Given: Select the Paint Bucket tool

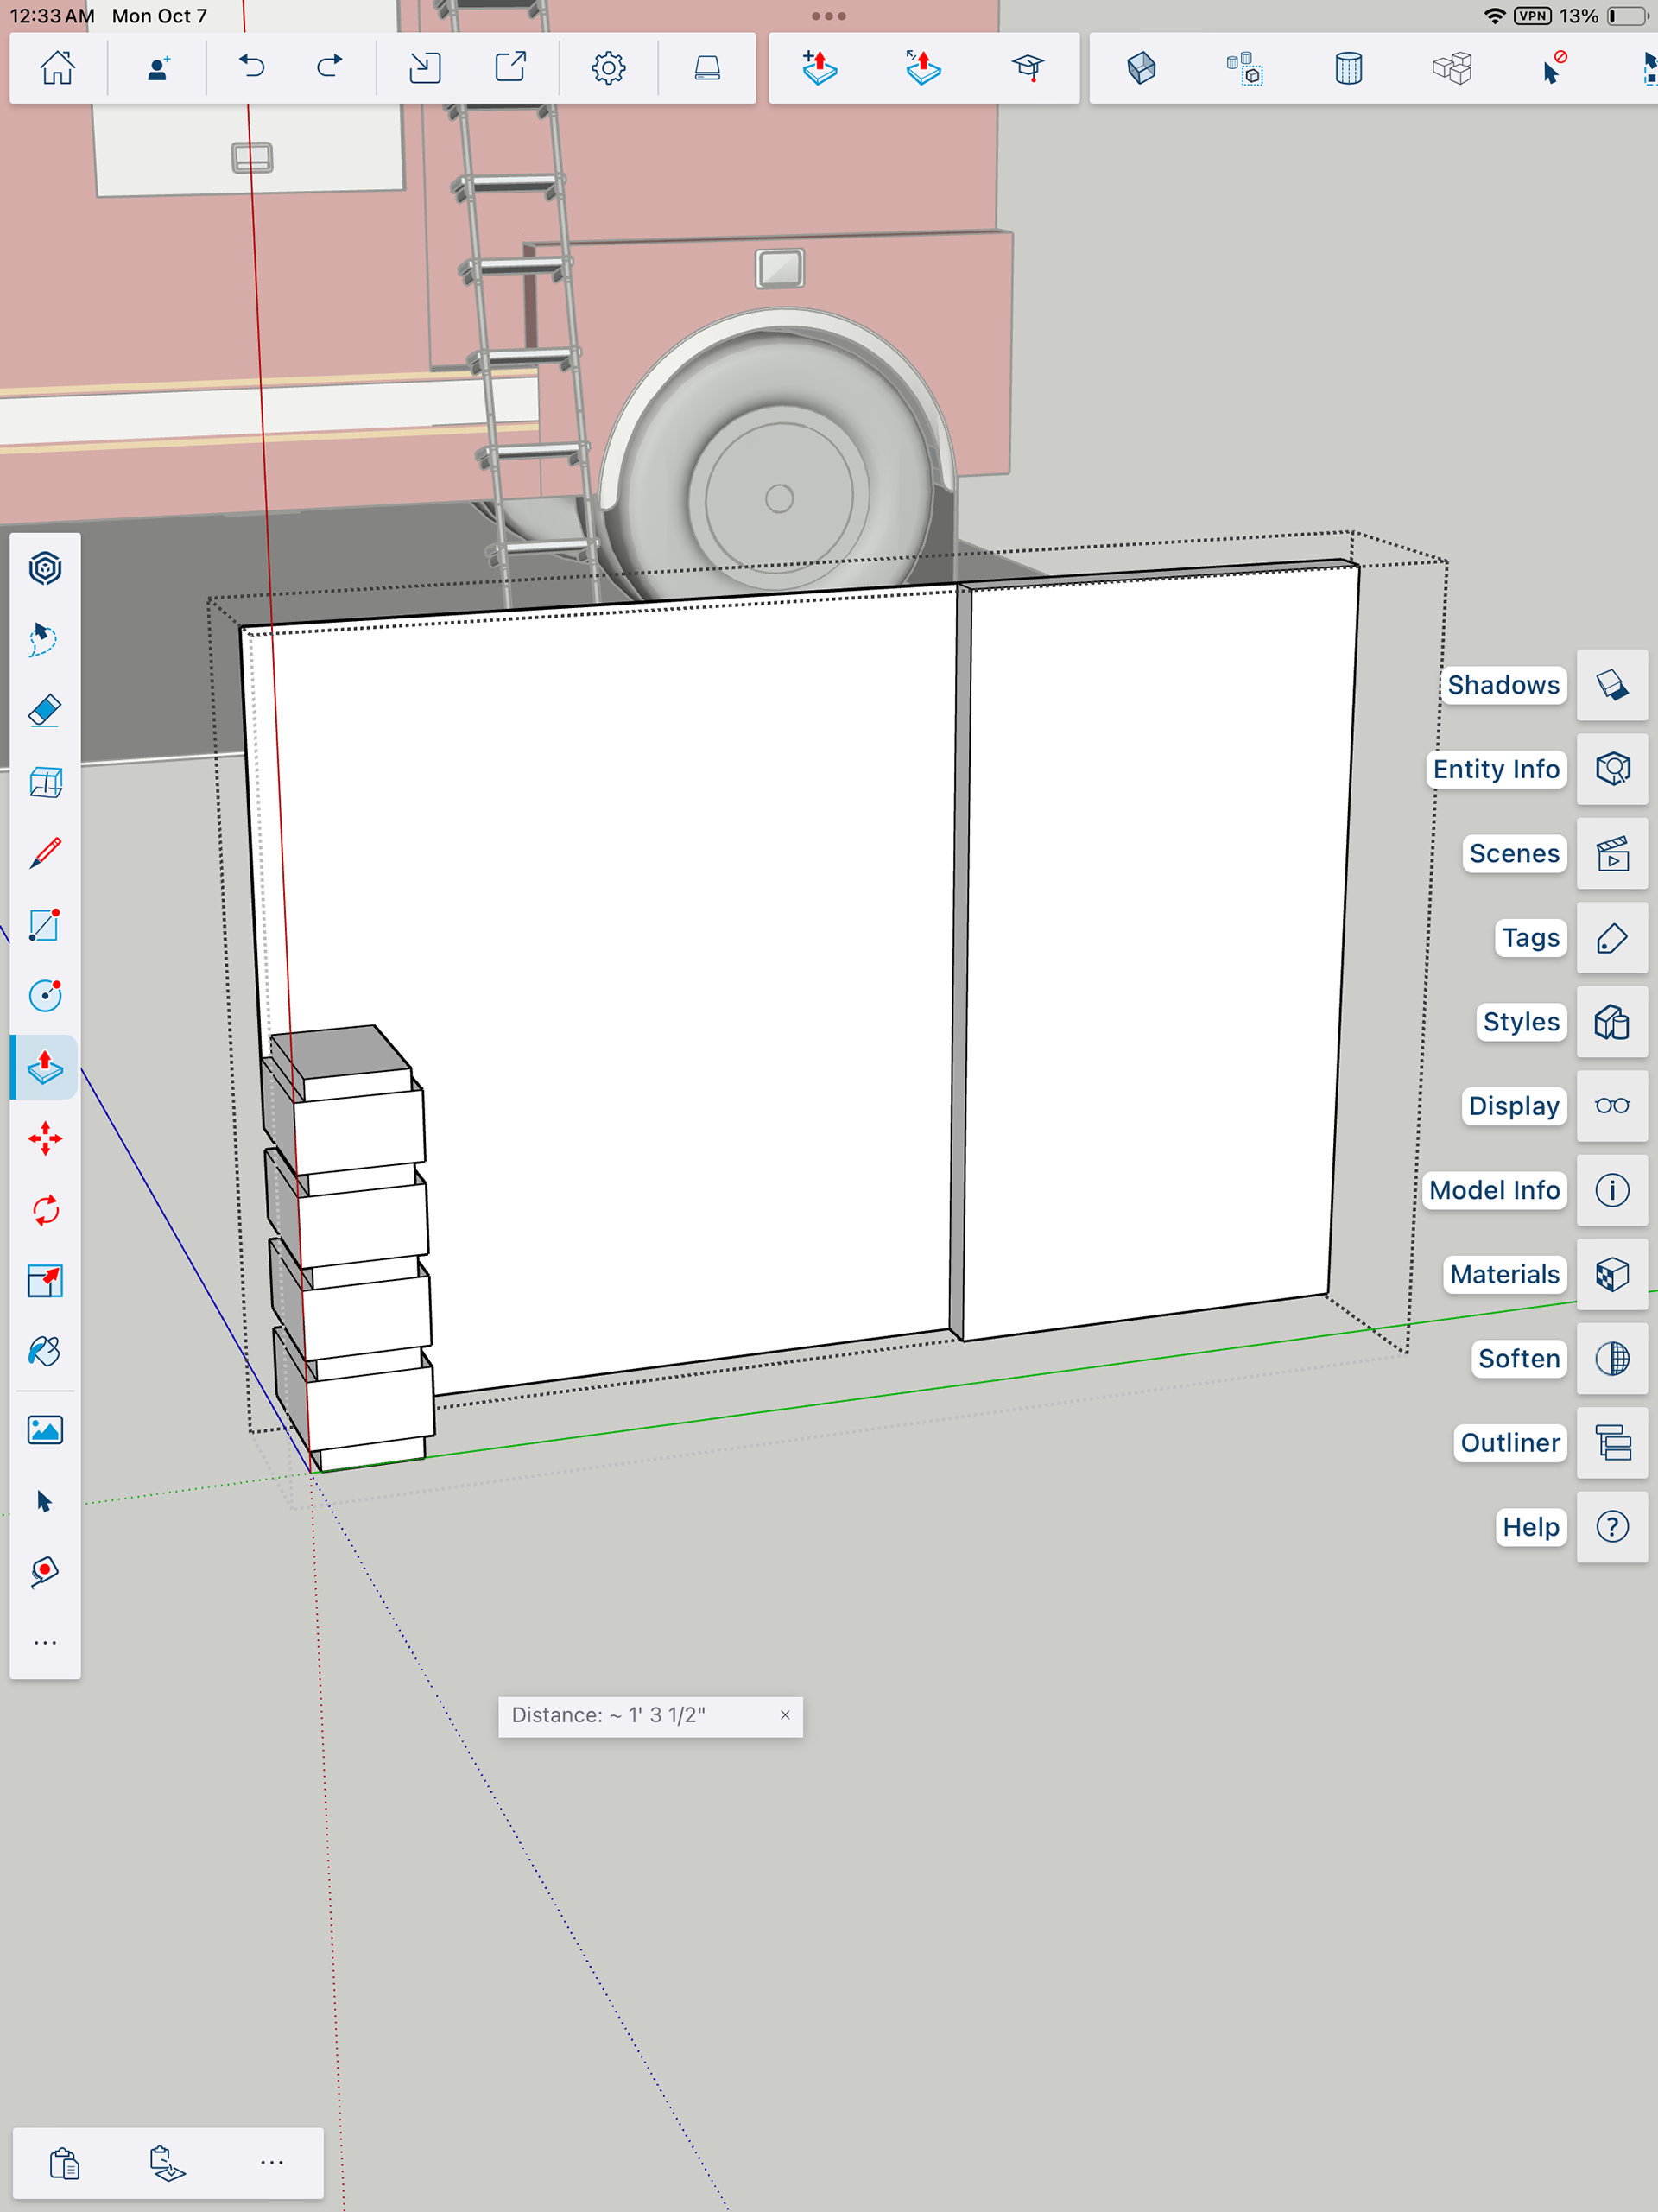Looking at the screenshot, I should pyautogui.click(x=45, y=1352).
